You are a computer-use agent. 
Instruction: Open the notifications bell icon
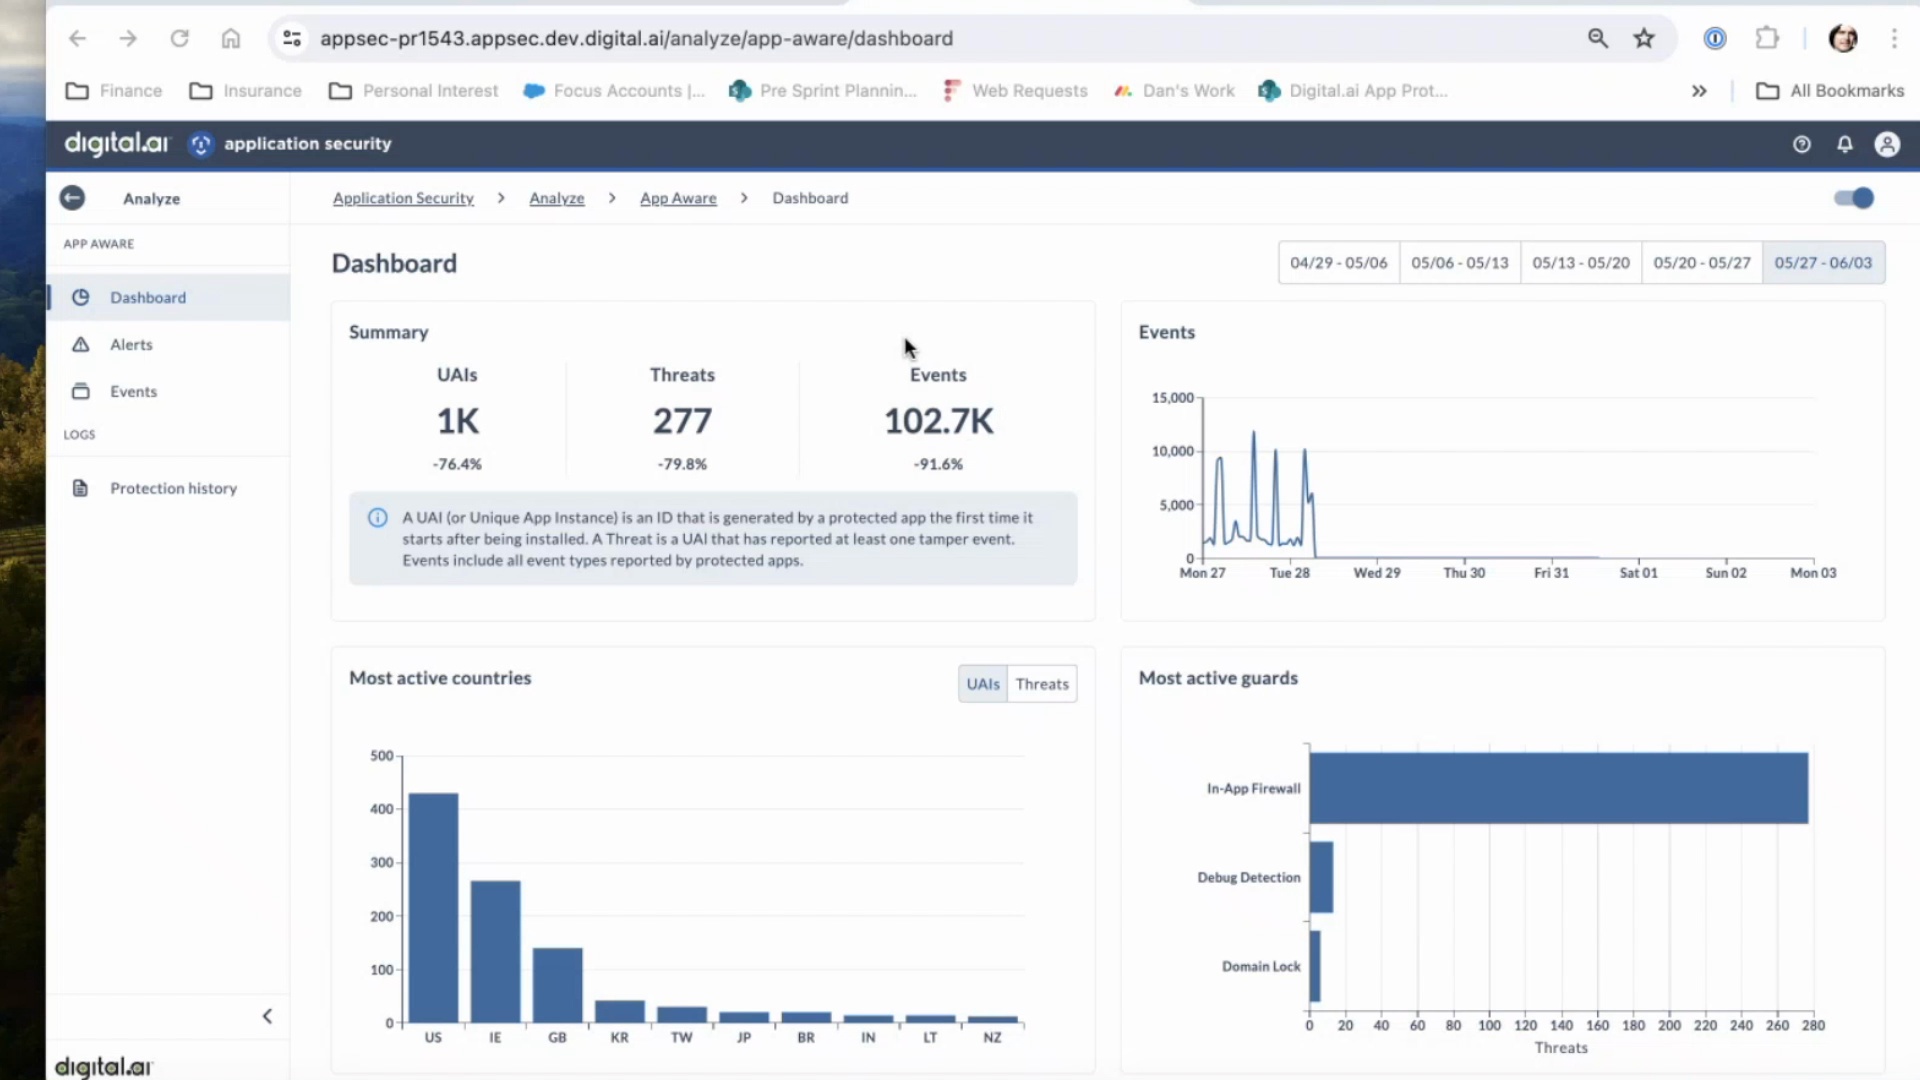[1844, 144]
